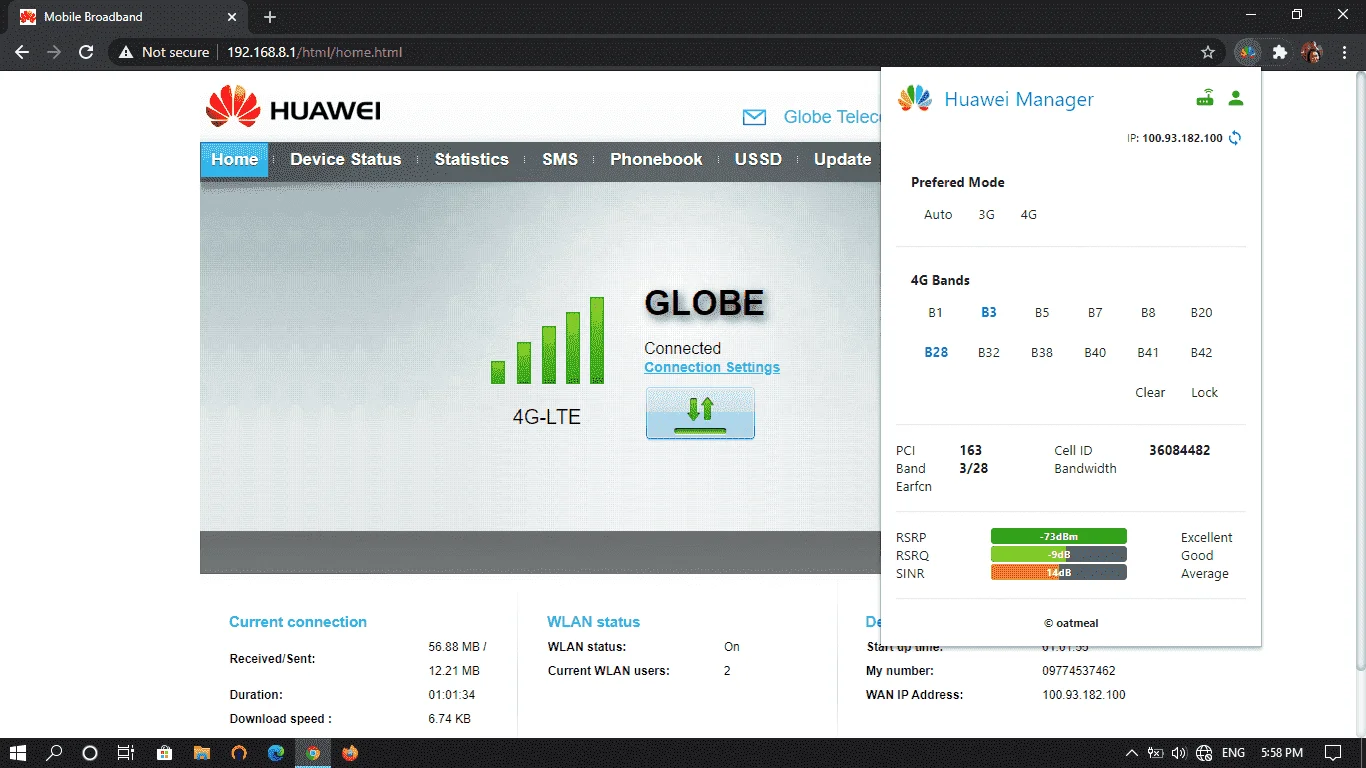This screenshot has width=1366, height=768.
Task: Click the Huawei Manager extension toolbar icon
Action: pyautogui.click(x=1248, y=52)
